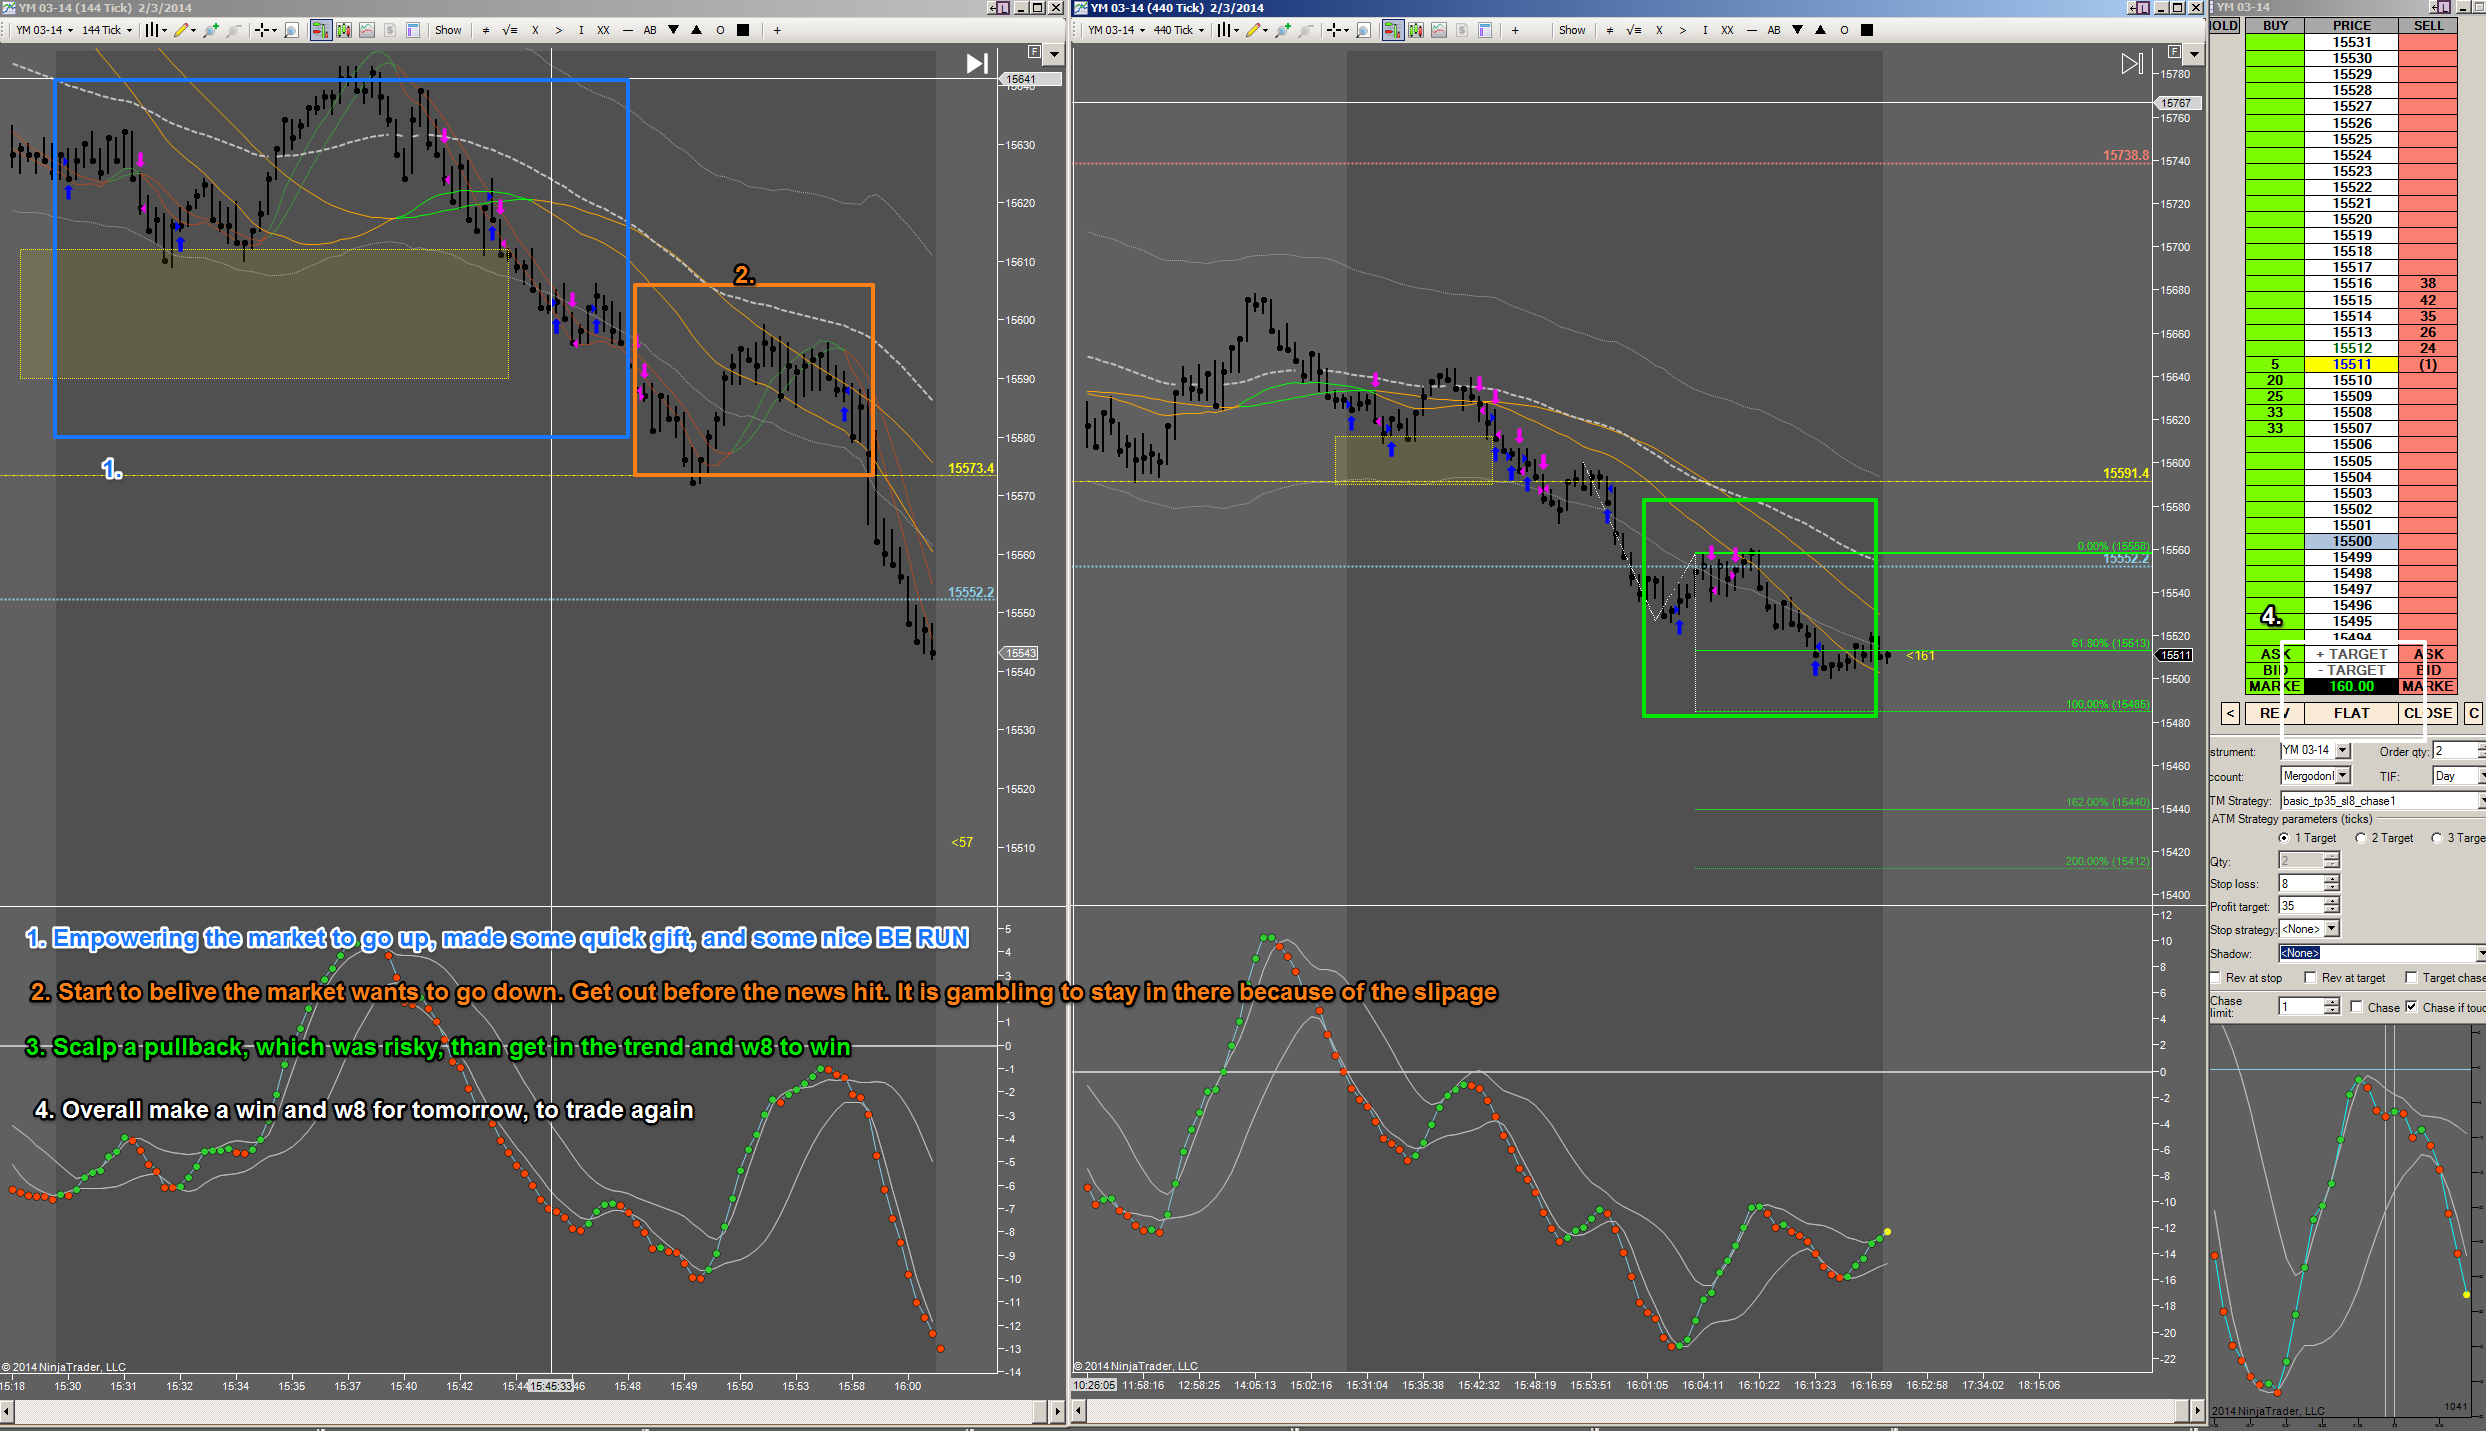The image size is (2486, 1431).
Task: Click the down triangle marker in the 144 Tick toolbar
Action: 674,30
